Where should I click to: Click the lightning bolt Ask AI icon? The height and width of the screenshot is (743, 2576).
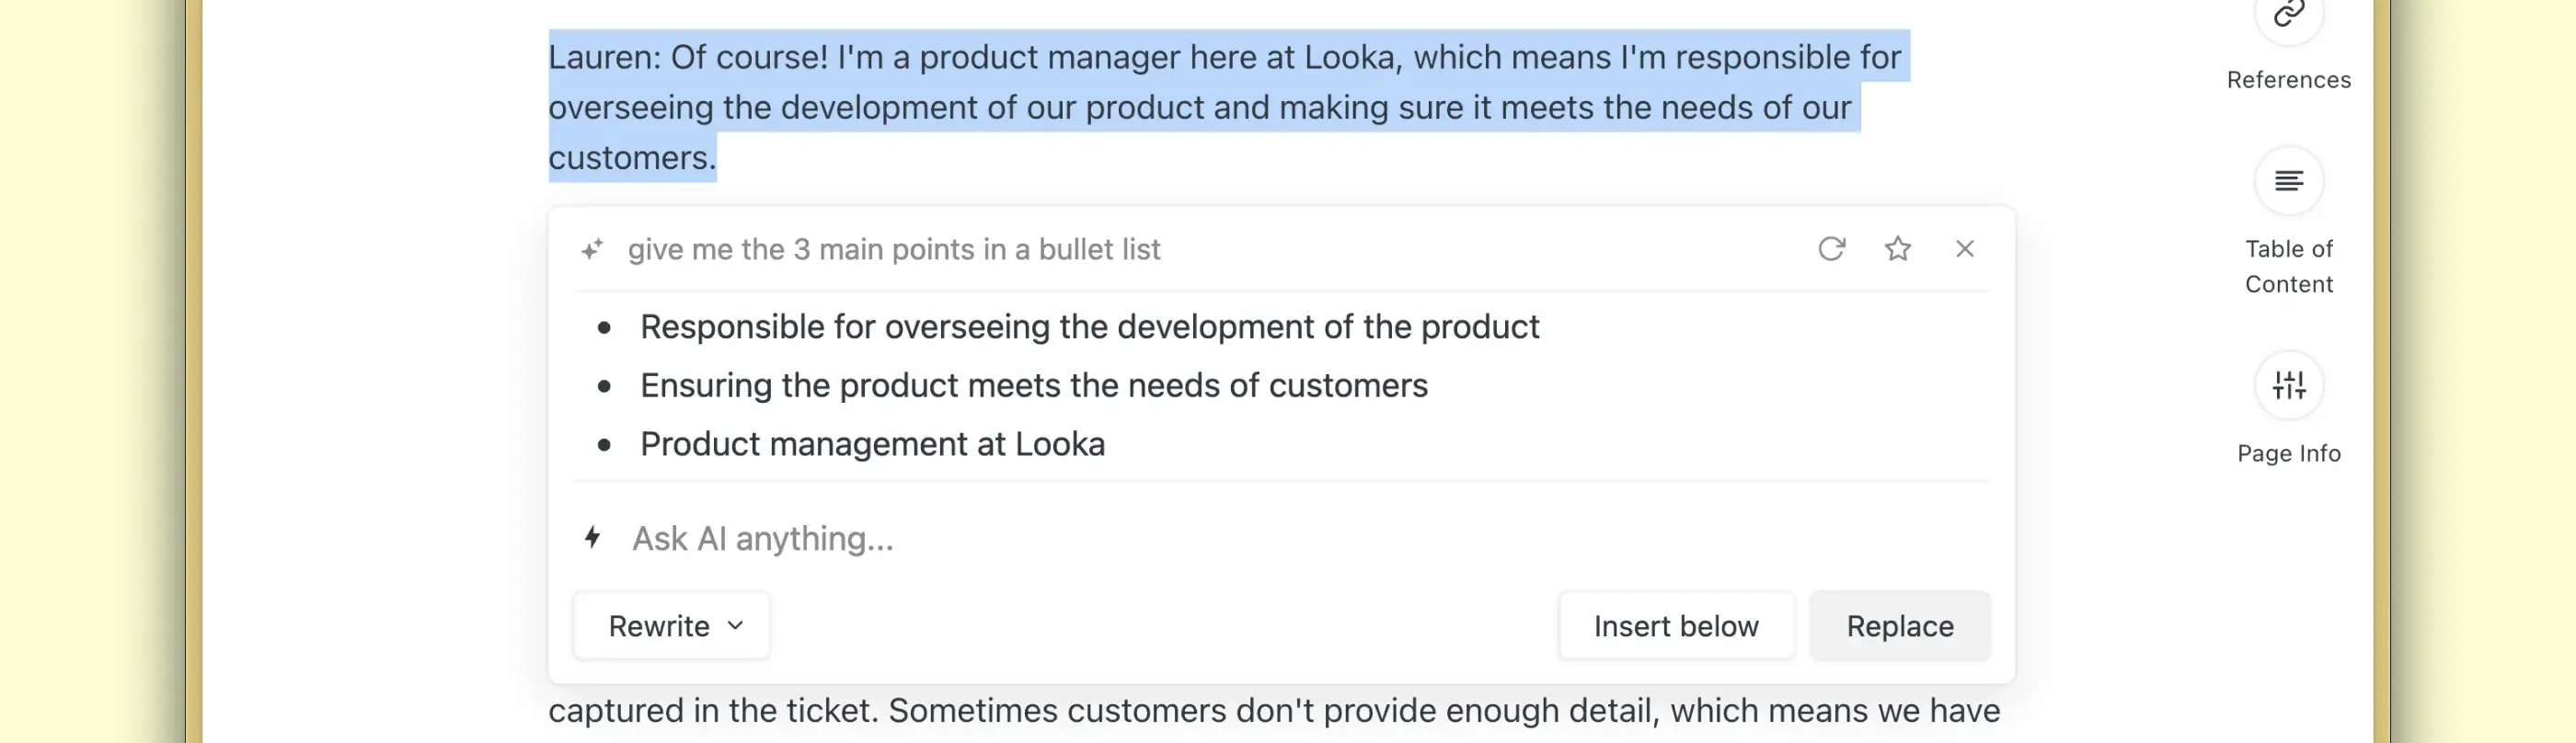click(x=592, y=538)
